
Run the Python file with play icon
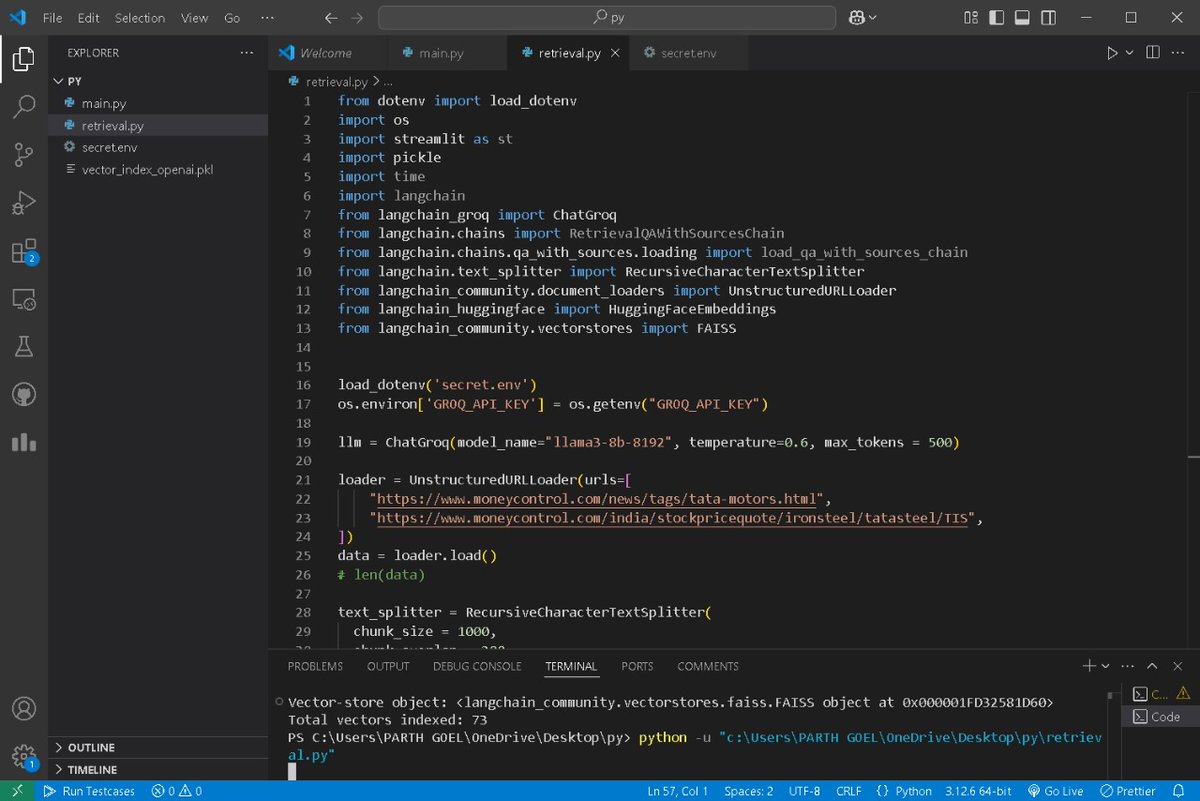tap(1112, 53)
